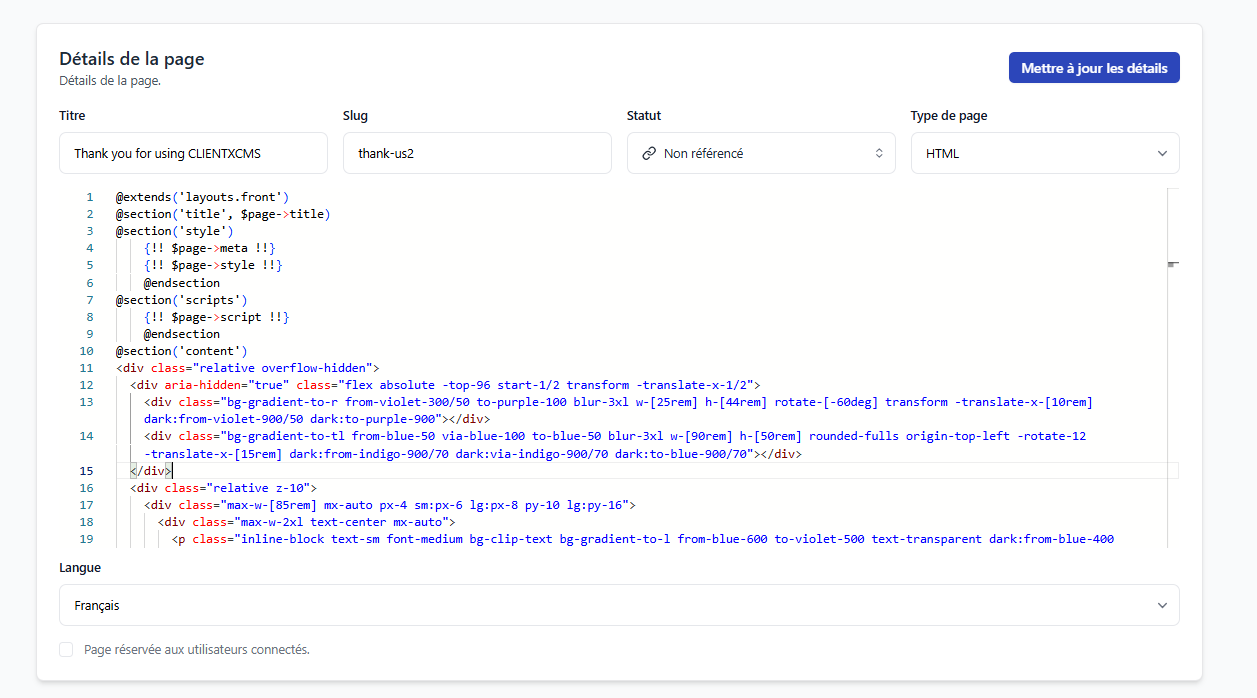Open the Type de page dropdown set to HTML
Image resolution: width=1257 pixels, height=698 pixels.
coord(1045,152)
